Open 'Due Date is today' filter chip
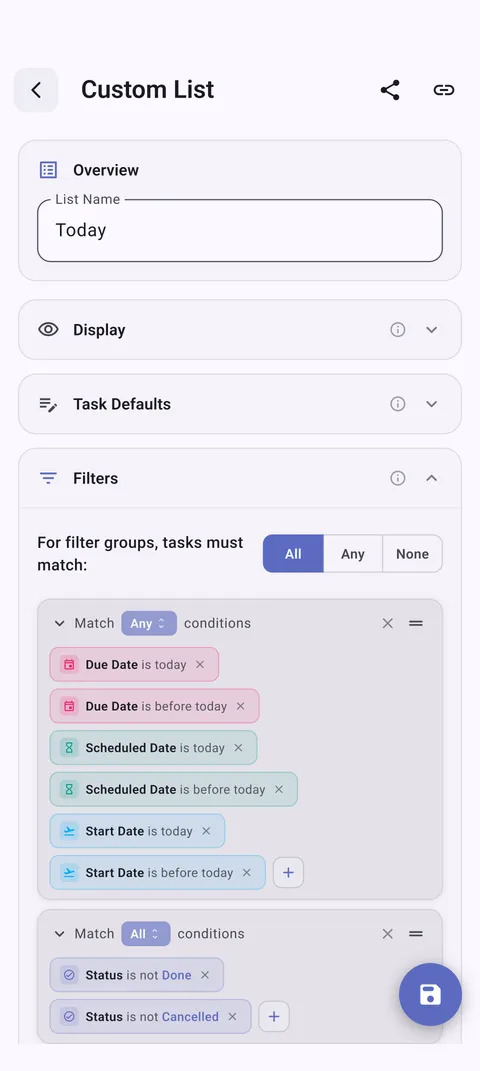The width and height of the screenshot is (480, 1071). click(x=134, y=665)
